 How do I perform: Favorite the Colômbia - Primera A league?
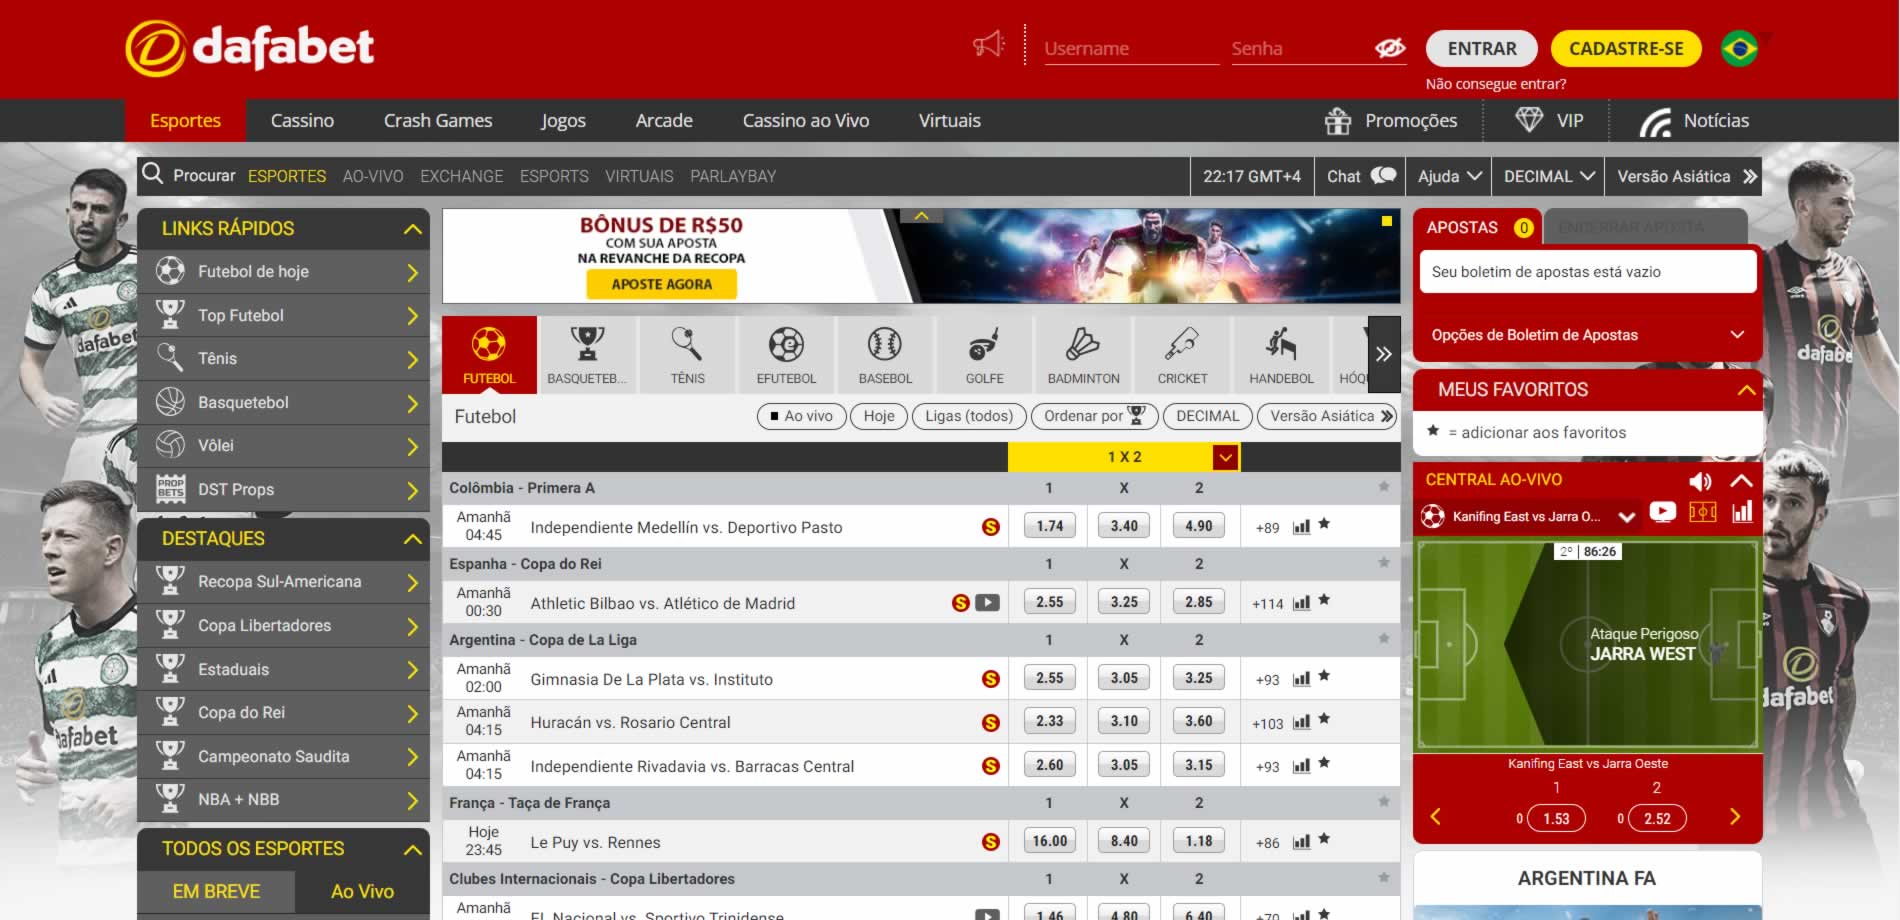pyautogui.click(x=1384, y=487)
